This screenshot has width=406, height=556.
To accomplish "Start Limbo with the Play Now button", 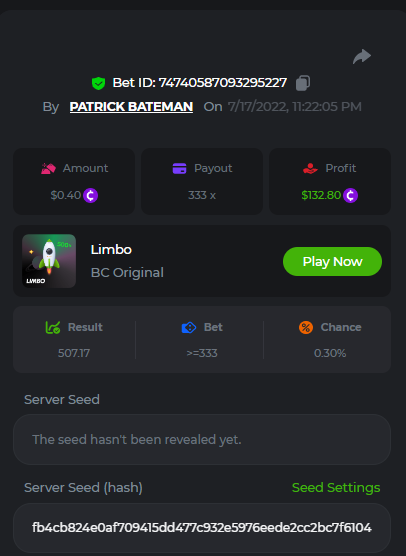I will pos(332,262).
